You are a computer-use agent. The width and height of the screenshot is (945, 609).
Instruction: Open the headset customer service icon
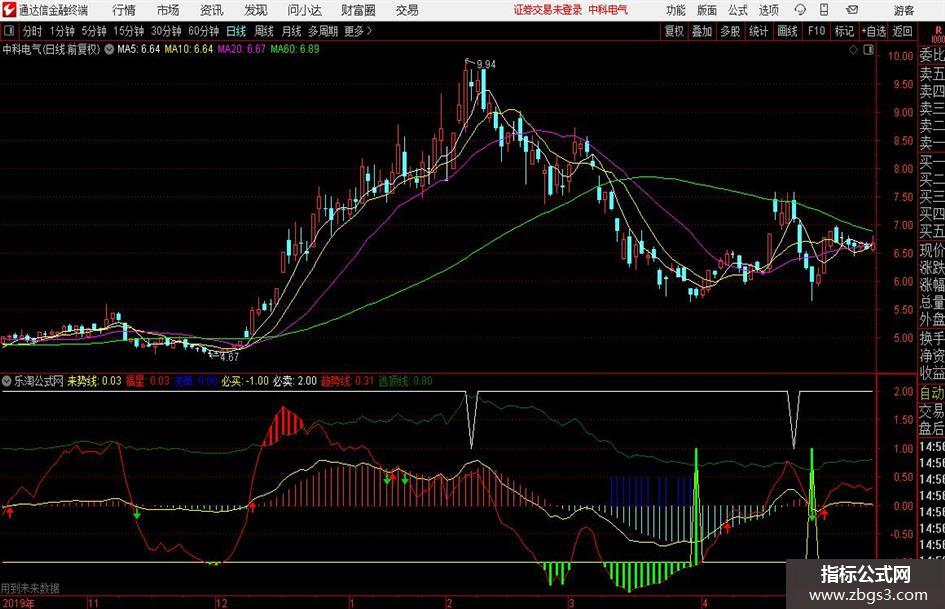800,10
